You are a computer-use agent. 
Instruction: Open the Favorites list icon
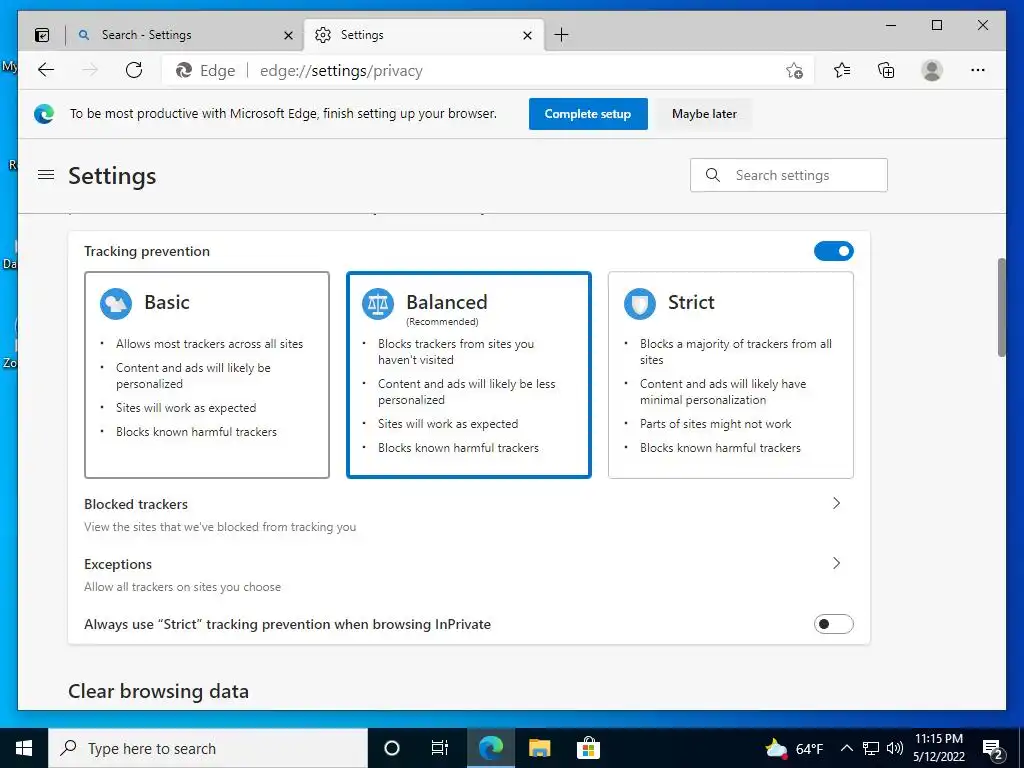tap(842, 70)
